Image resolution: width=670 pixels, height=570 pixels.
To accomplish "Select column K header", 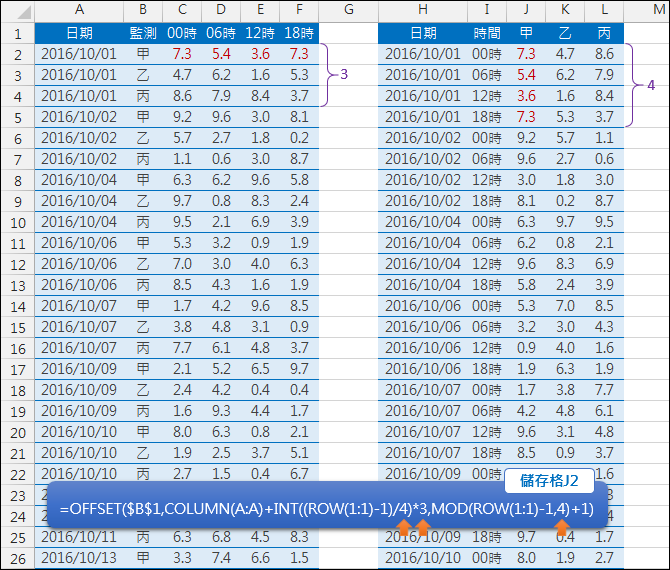I will pos(565,11).
